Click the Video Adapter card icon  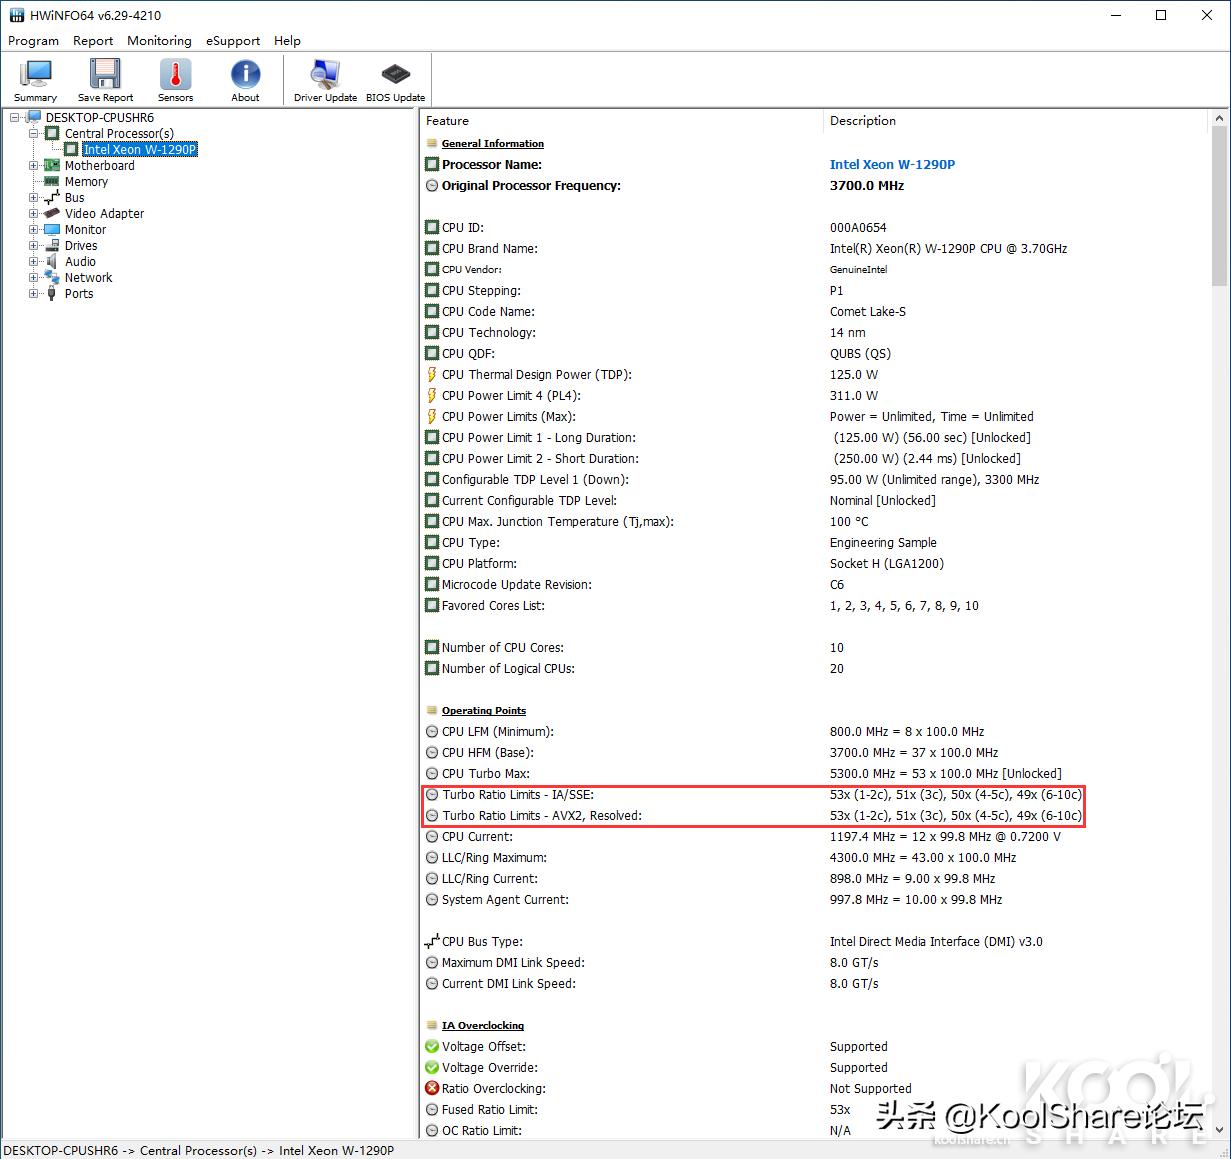52,214
